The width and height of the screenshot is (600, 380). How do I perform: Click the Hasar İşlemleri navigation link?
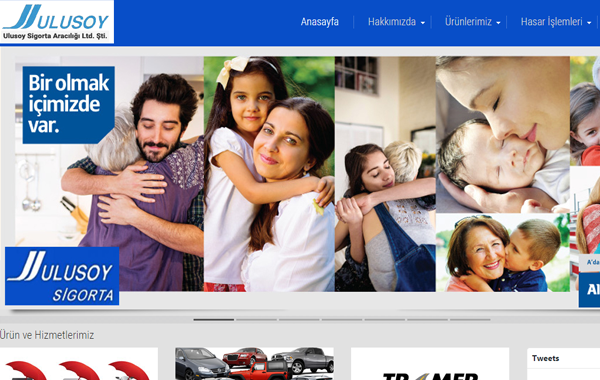(x=551, y=22)
